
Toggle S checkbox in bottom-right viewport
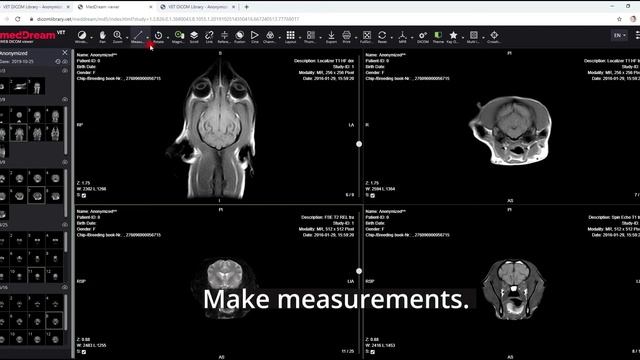point(372,352)
